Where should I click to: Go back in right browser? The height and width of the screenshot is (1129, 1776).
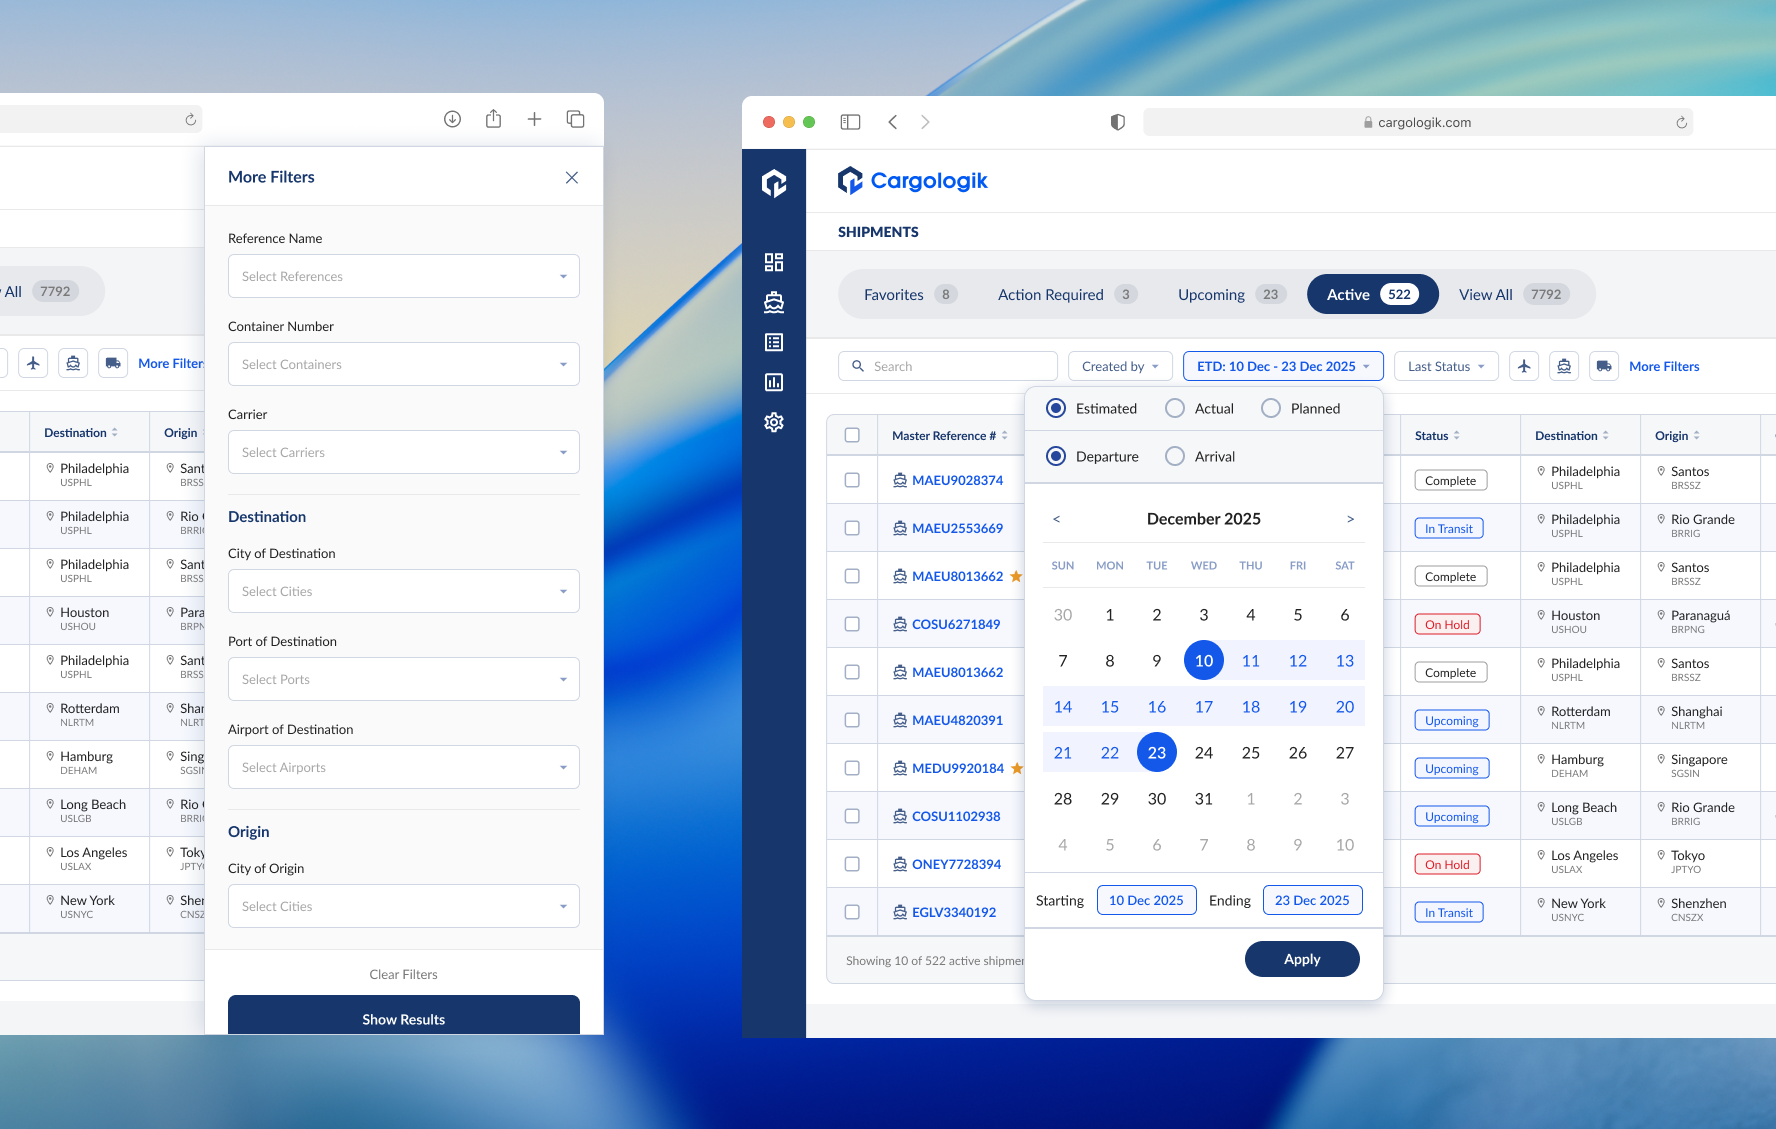point(892,122)
